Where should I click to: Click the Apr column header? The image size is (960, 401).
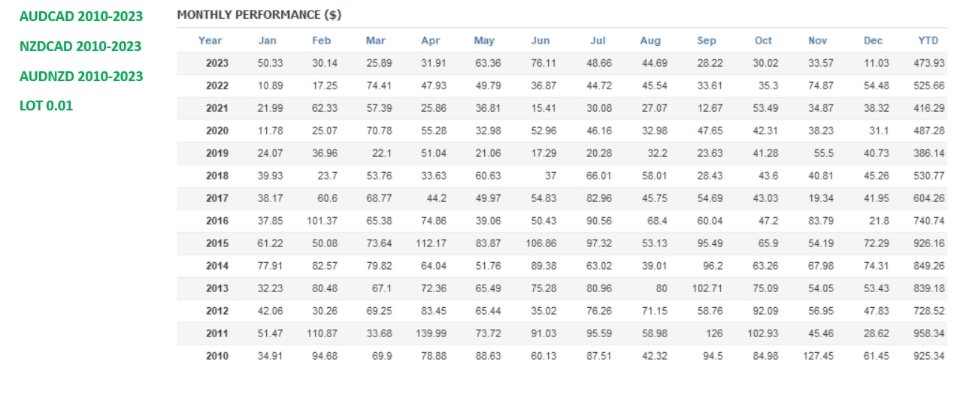(430, 41)
